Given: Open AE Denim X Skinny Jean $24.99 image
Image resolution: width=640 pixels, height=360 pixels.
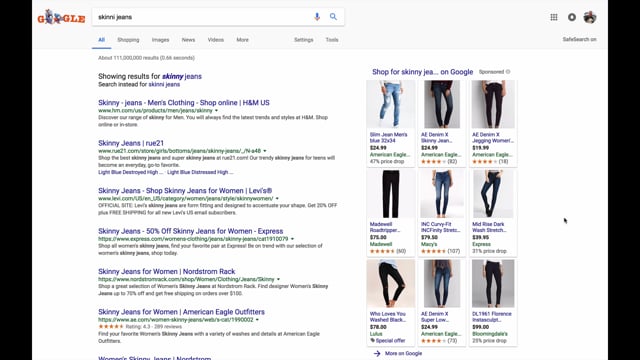Looking at the screenshot, I should pos(442,104).
